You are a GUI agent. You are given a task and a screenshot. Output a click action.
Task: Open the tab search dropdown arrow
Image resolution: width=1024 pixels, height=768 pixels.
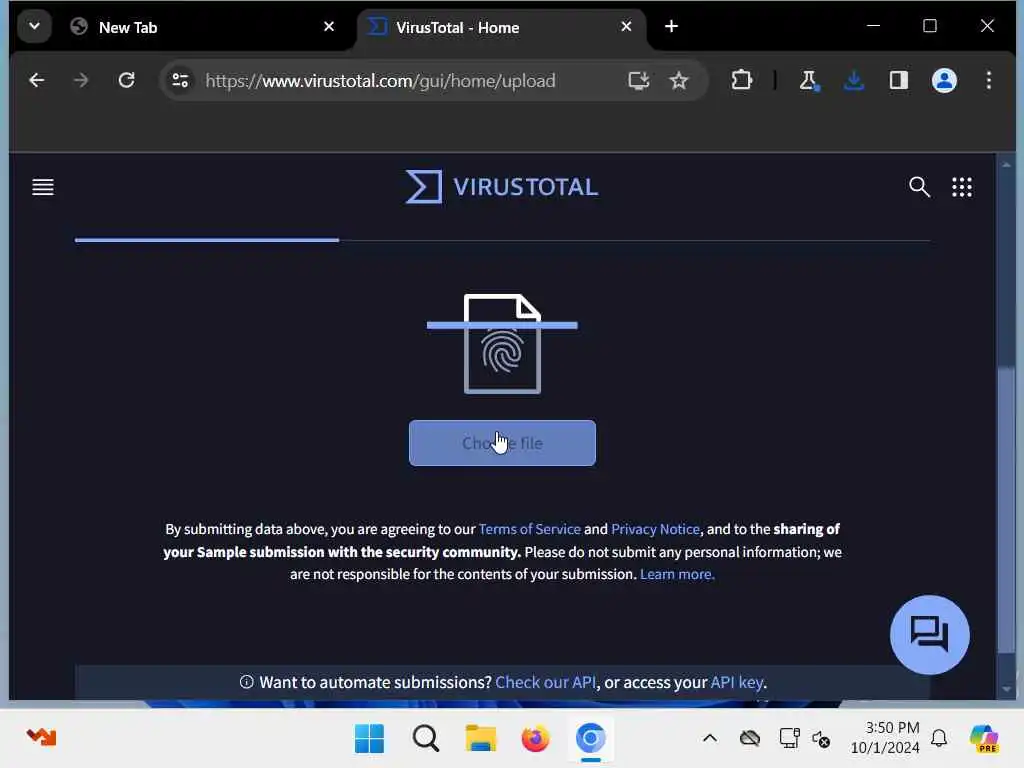pyautogui.click(x=34, y=27)
